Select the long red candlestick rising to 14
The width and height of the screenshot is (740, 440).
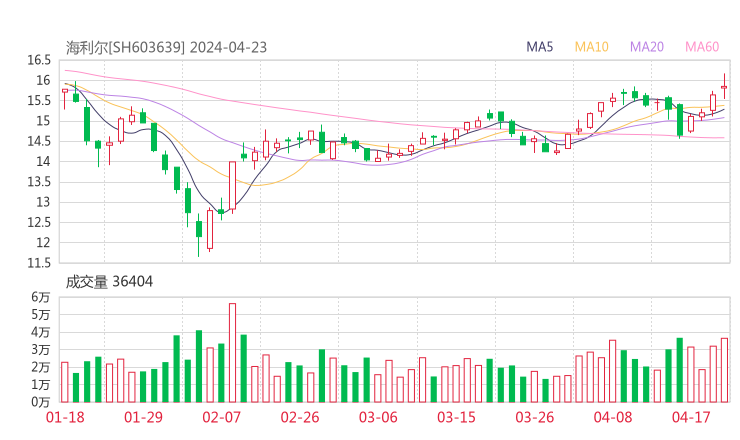coord(232,186)
